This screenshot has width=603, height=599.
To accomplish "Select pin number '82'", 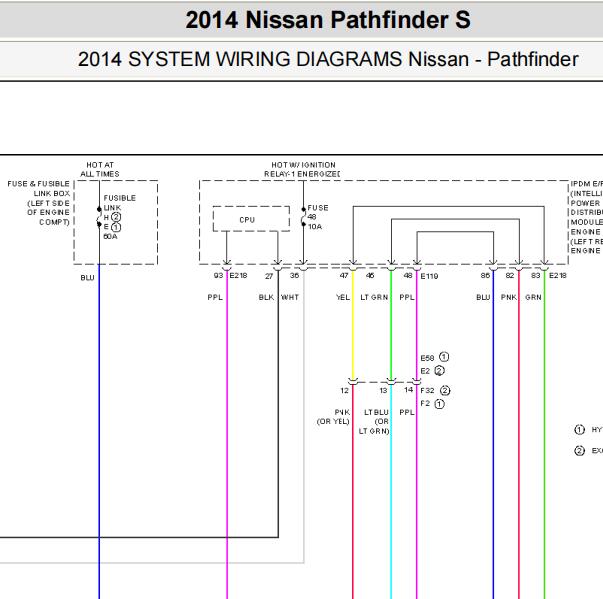I will (510, 276).
